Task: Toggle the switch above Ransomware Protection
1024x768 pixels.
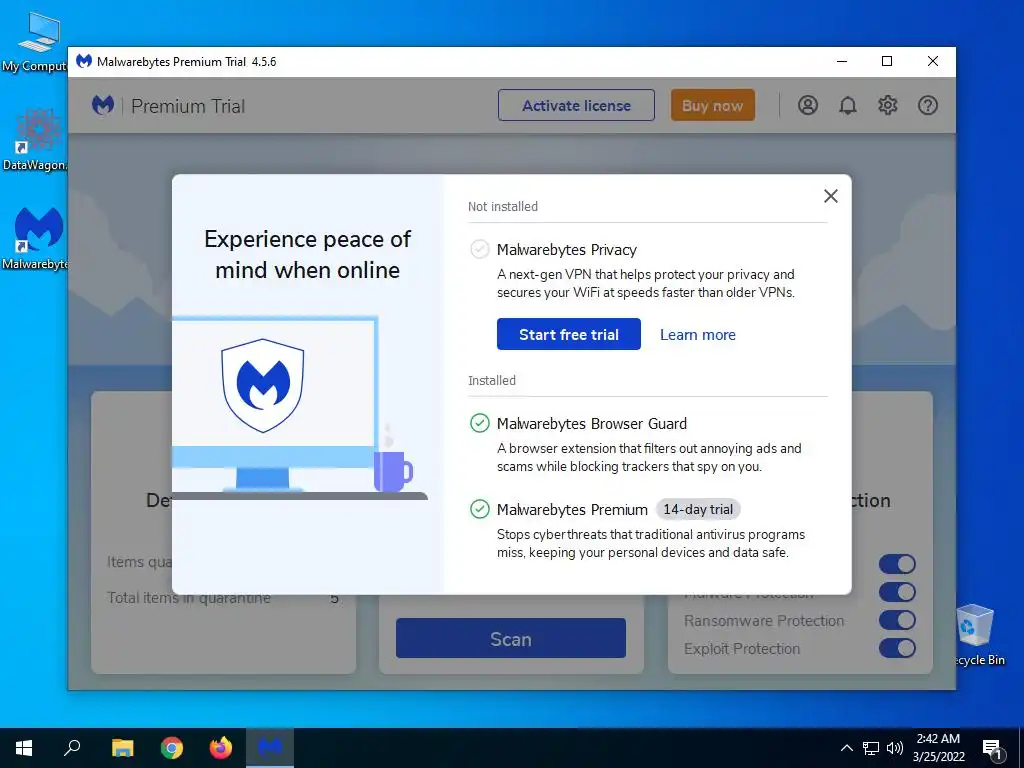Action: [897, 592]
